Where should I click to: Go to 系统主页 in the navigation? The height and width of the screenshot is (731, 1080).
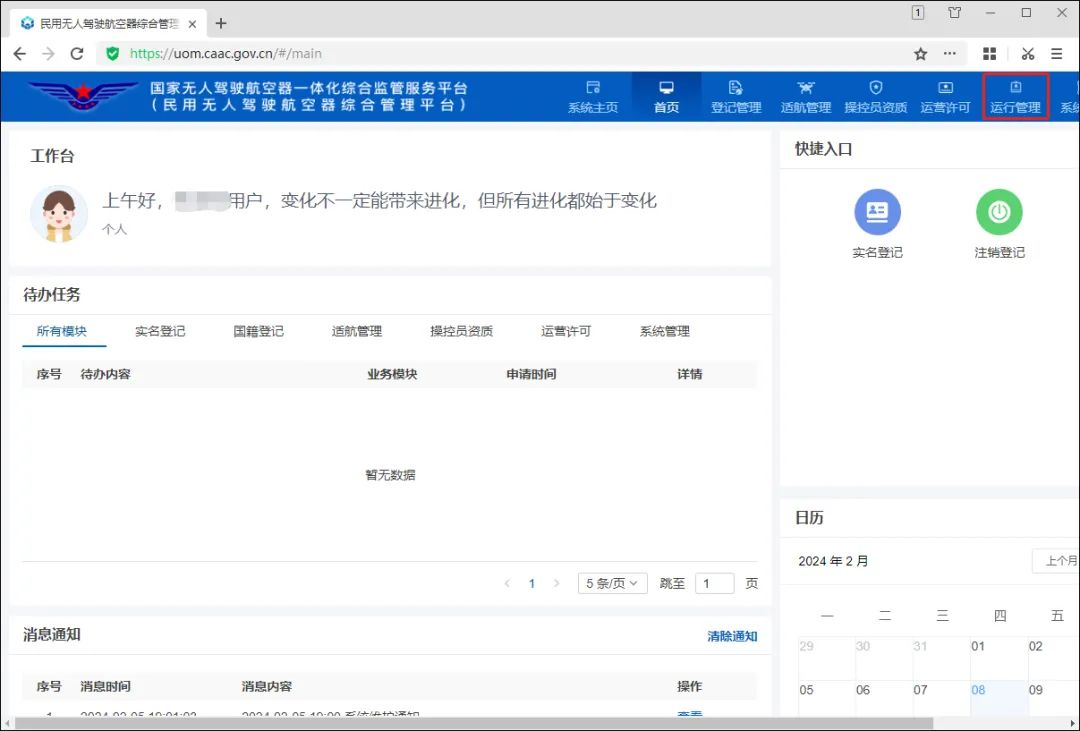(x=593, y=97)
